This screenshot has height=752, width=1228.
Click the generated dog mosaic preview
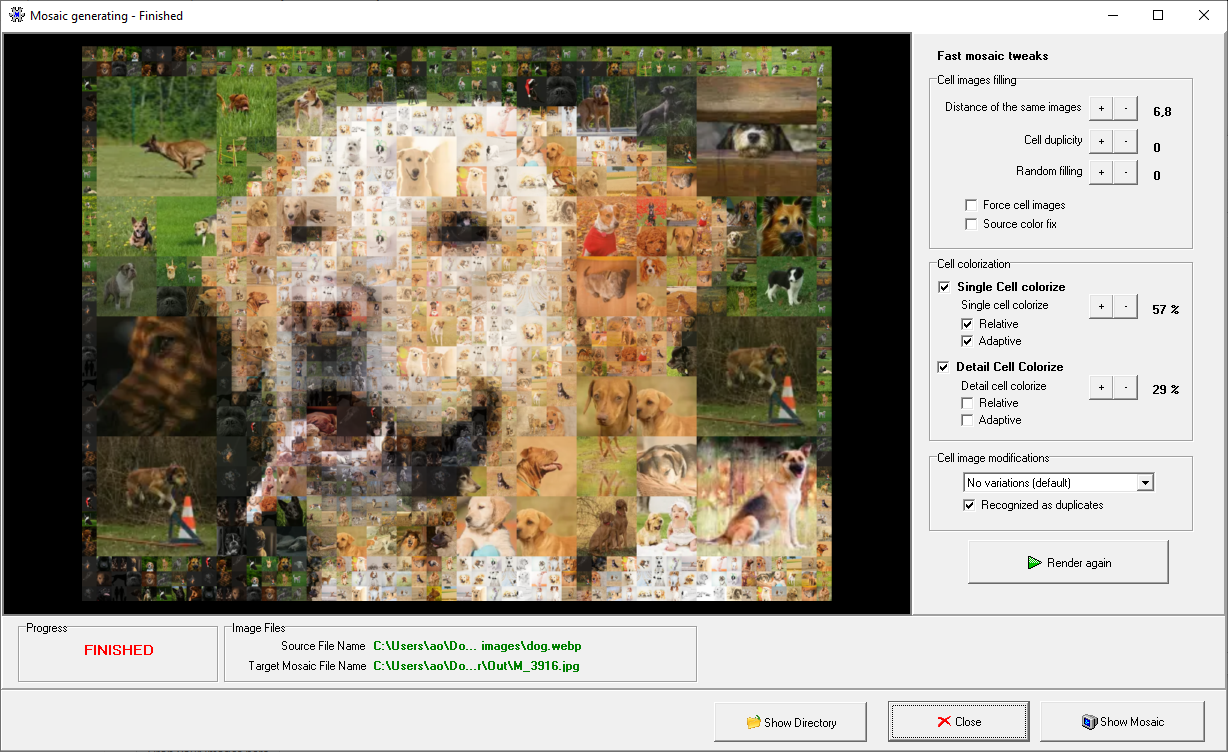(455, 320)
